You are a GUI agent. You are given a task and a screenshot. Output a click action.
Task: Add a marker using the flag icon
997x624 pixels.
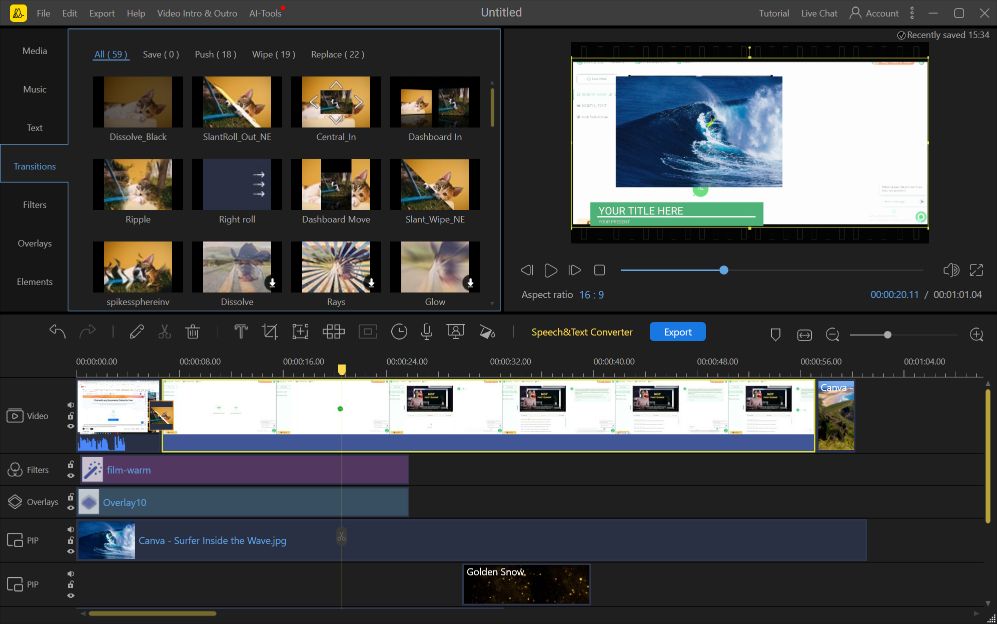pyautogui.click(x=775, y=333)
